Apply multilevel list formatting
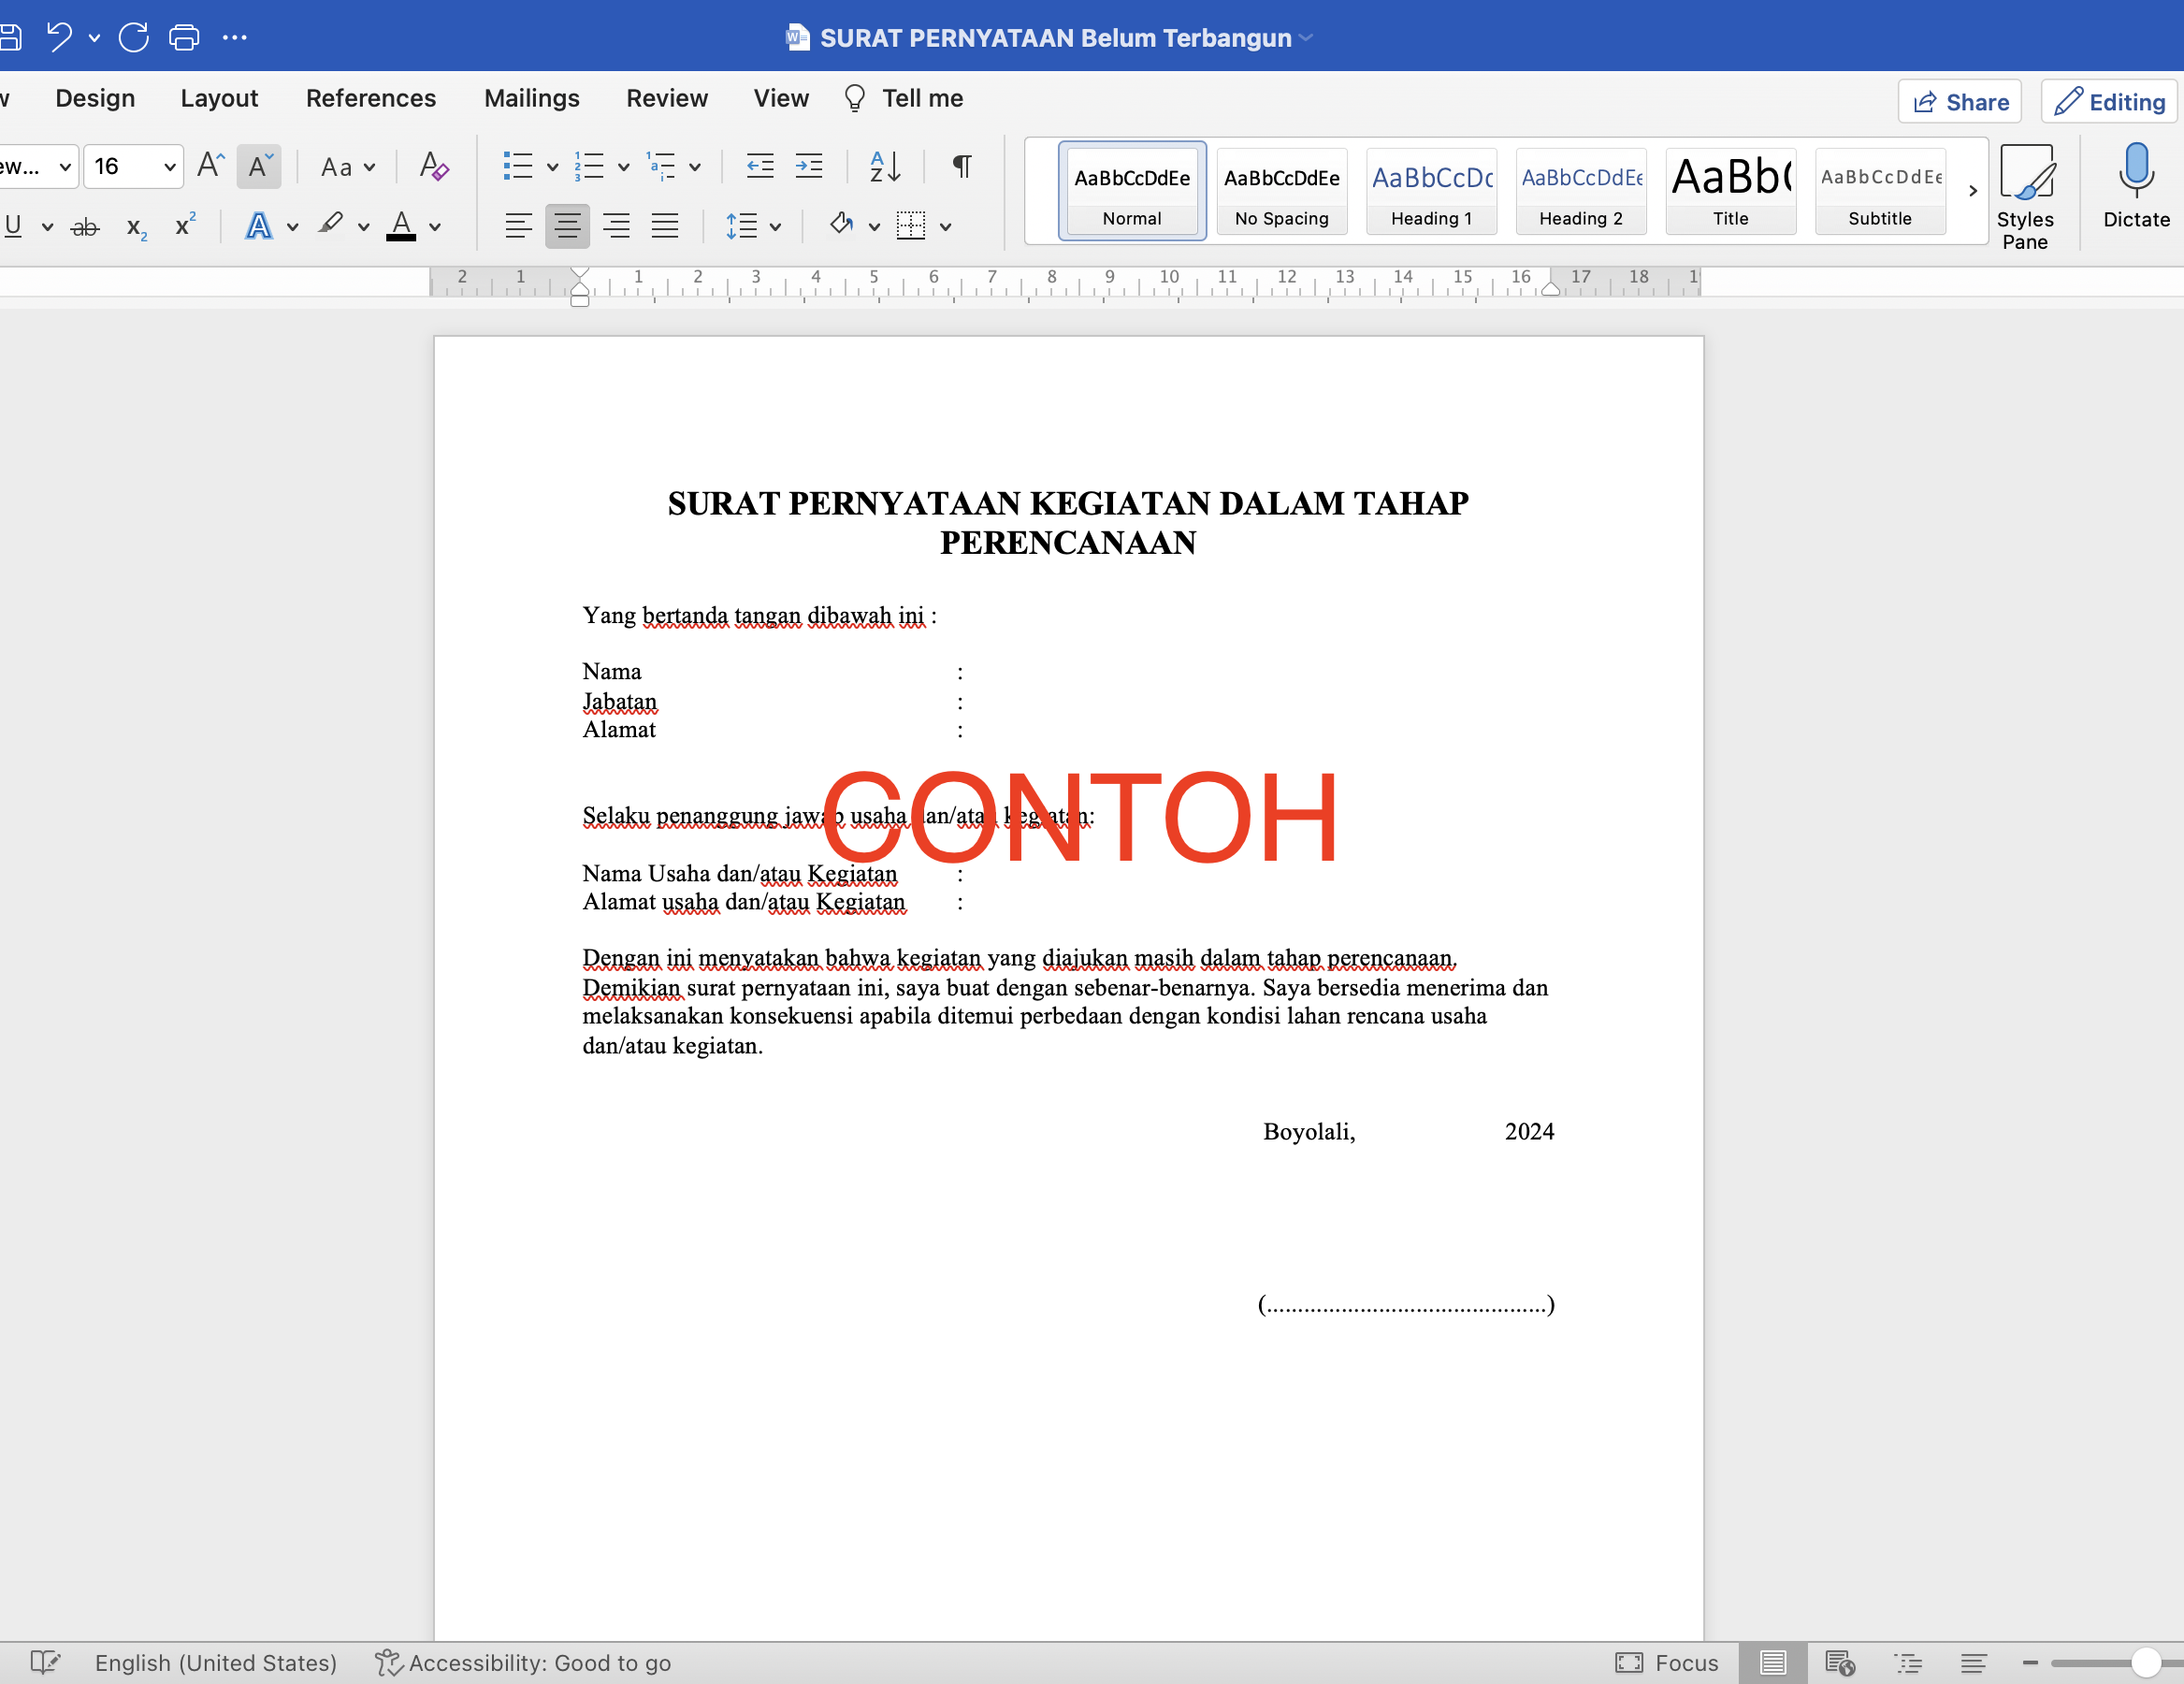 click(x=661, y=165)
